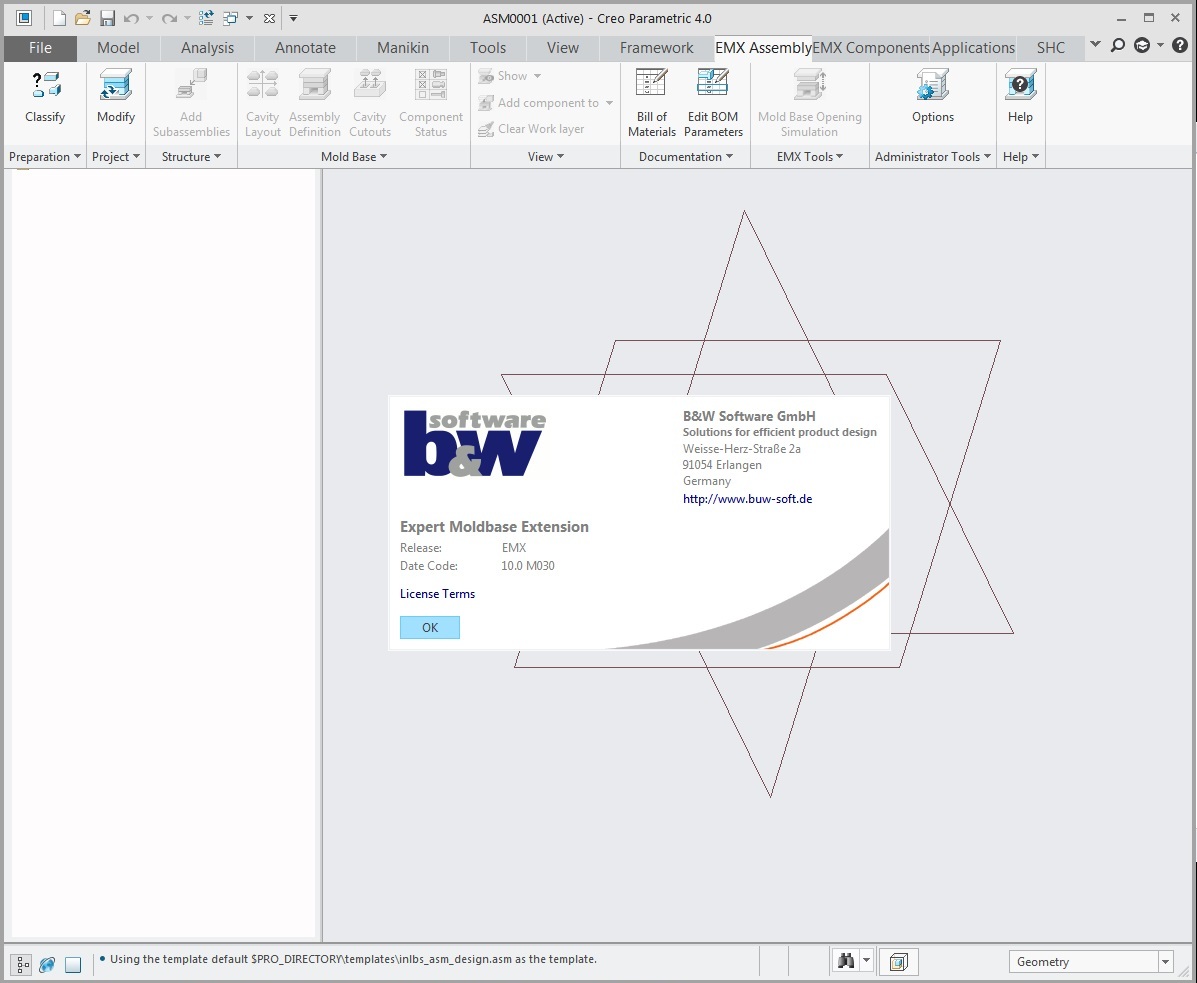Toggle the web browser icon in status bar
The width and height of the screenshot is (1197, 983).
[x=47, y=964]
